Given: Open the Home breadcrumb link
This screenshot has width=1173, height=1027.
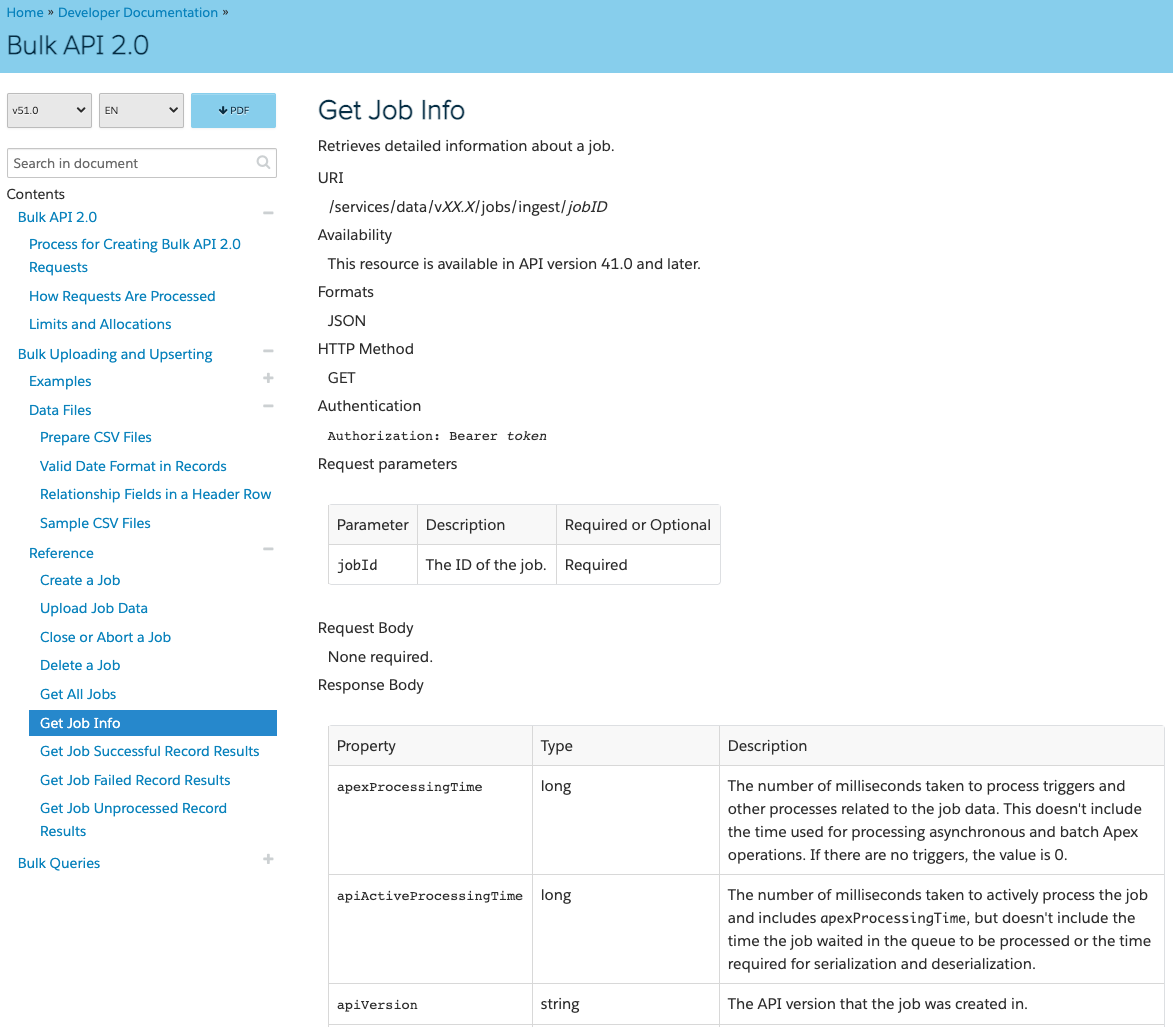Looking at the screenshot, I should [23, 12].
